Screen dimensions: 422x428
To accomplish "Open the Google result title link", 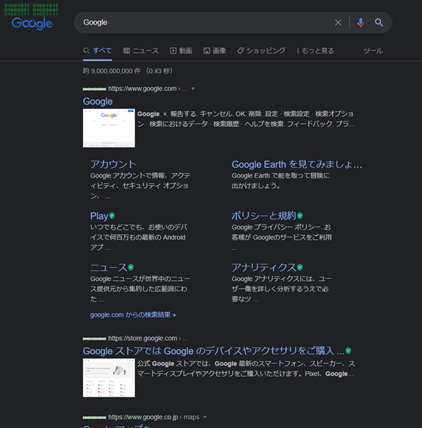I will (98, 101).
